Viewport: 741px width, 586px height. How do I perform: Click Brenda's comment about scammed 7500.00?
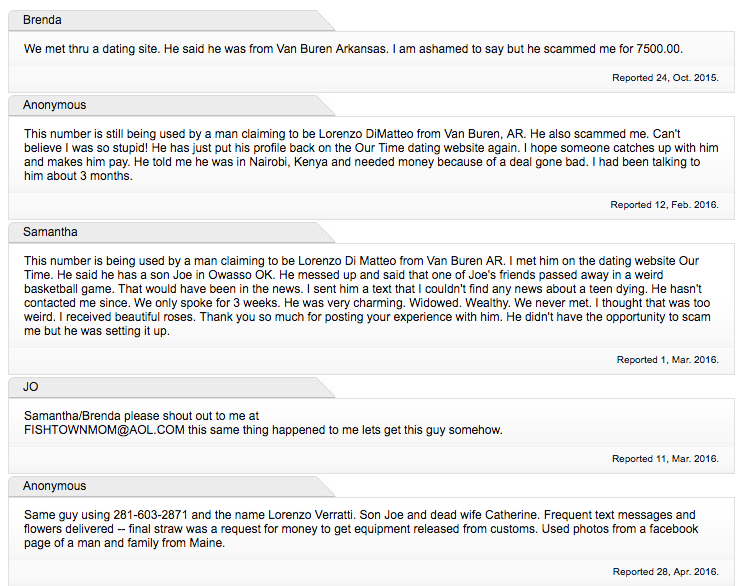(353, 49)
